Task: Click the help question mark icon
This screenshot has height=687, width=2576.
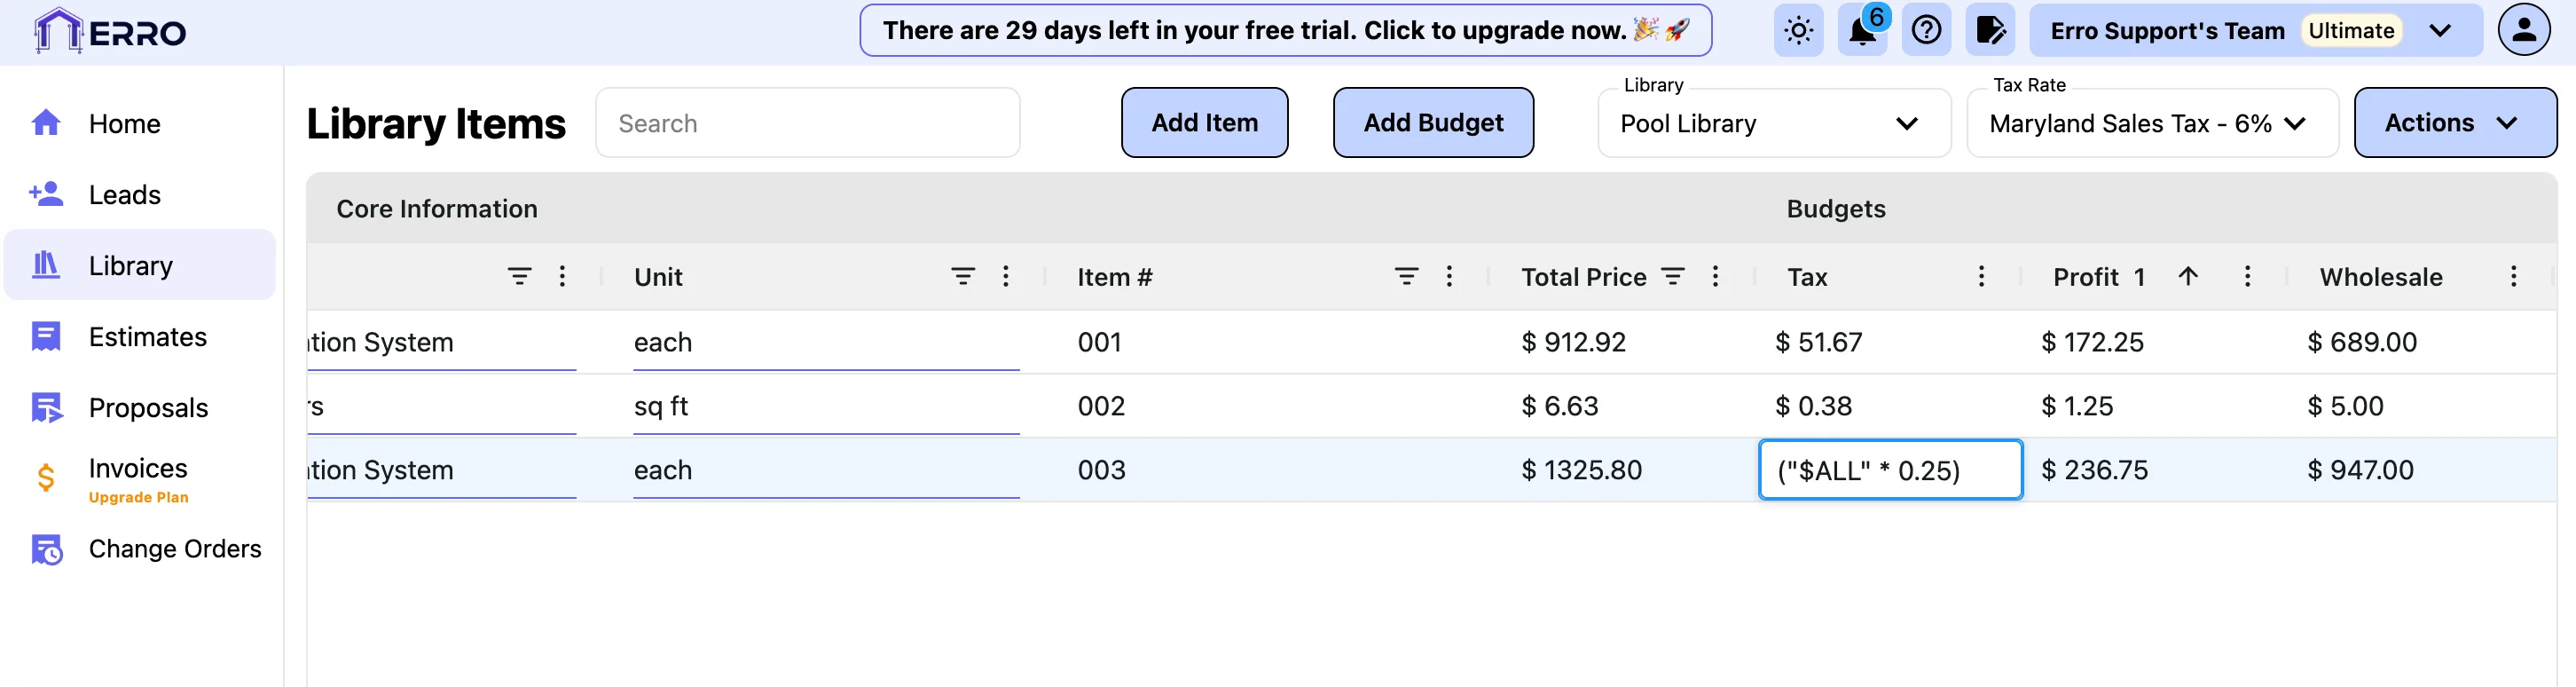Action: point(1926,31)
